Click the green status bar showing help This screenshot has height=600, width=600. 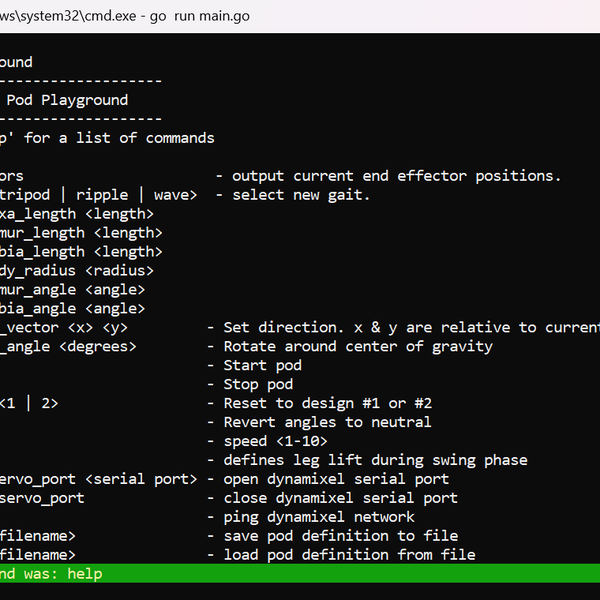[300, 573]
